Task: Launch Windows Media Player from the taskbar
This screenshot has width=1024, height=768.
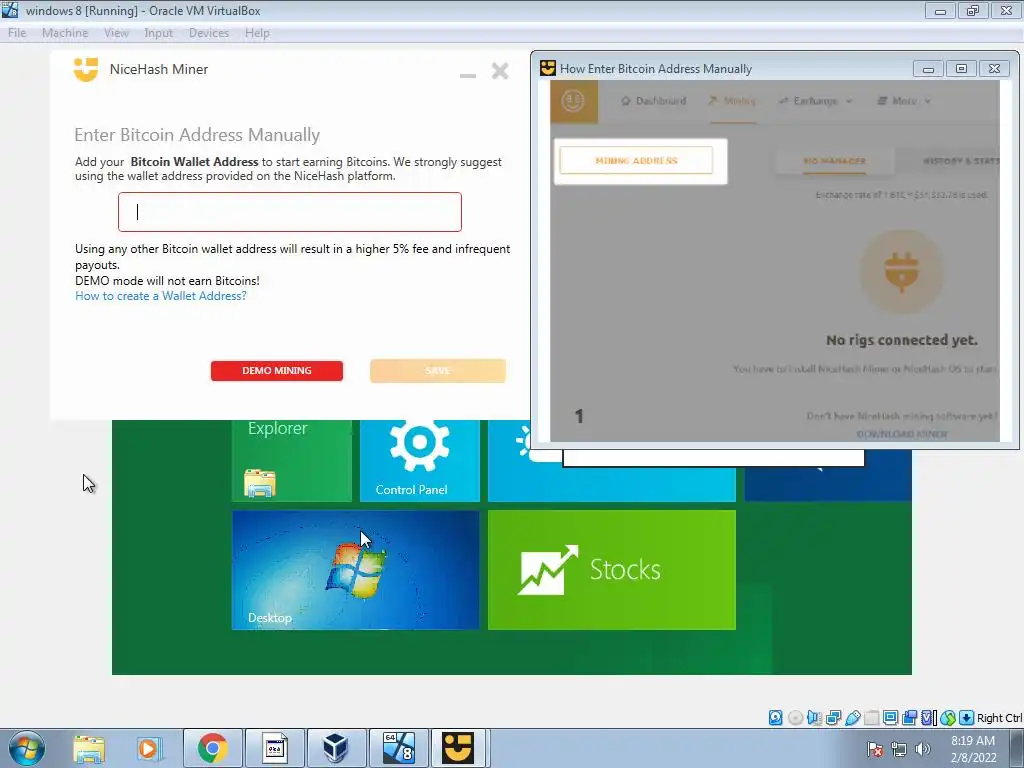Action: pyautogui.click(x=150, y=748)
